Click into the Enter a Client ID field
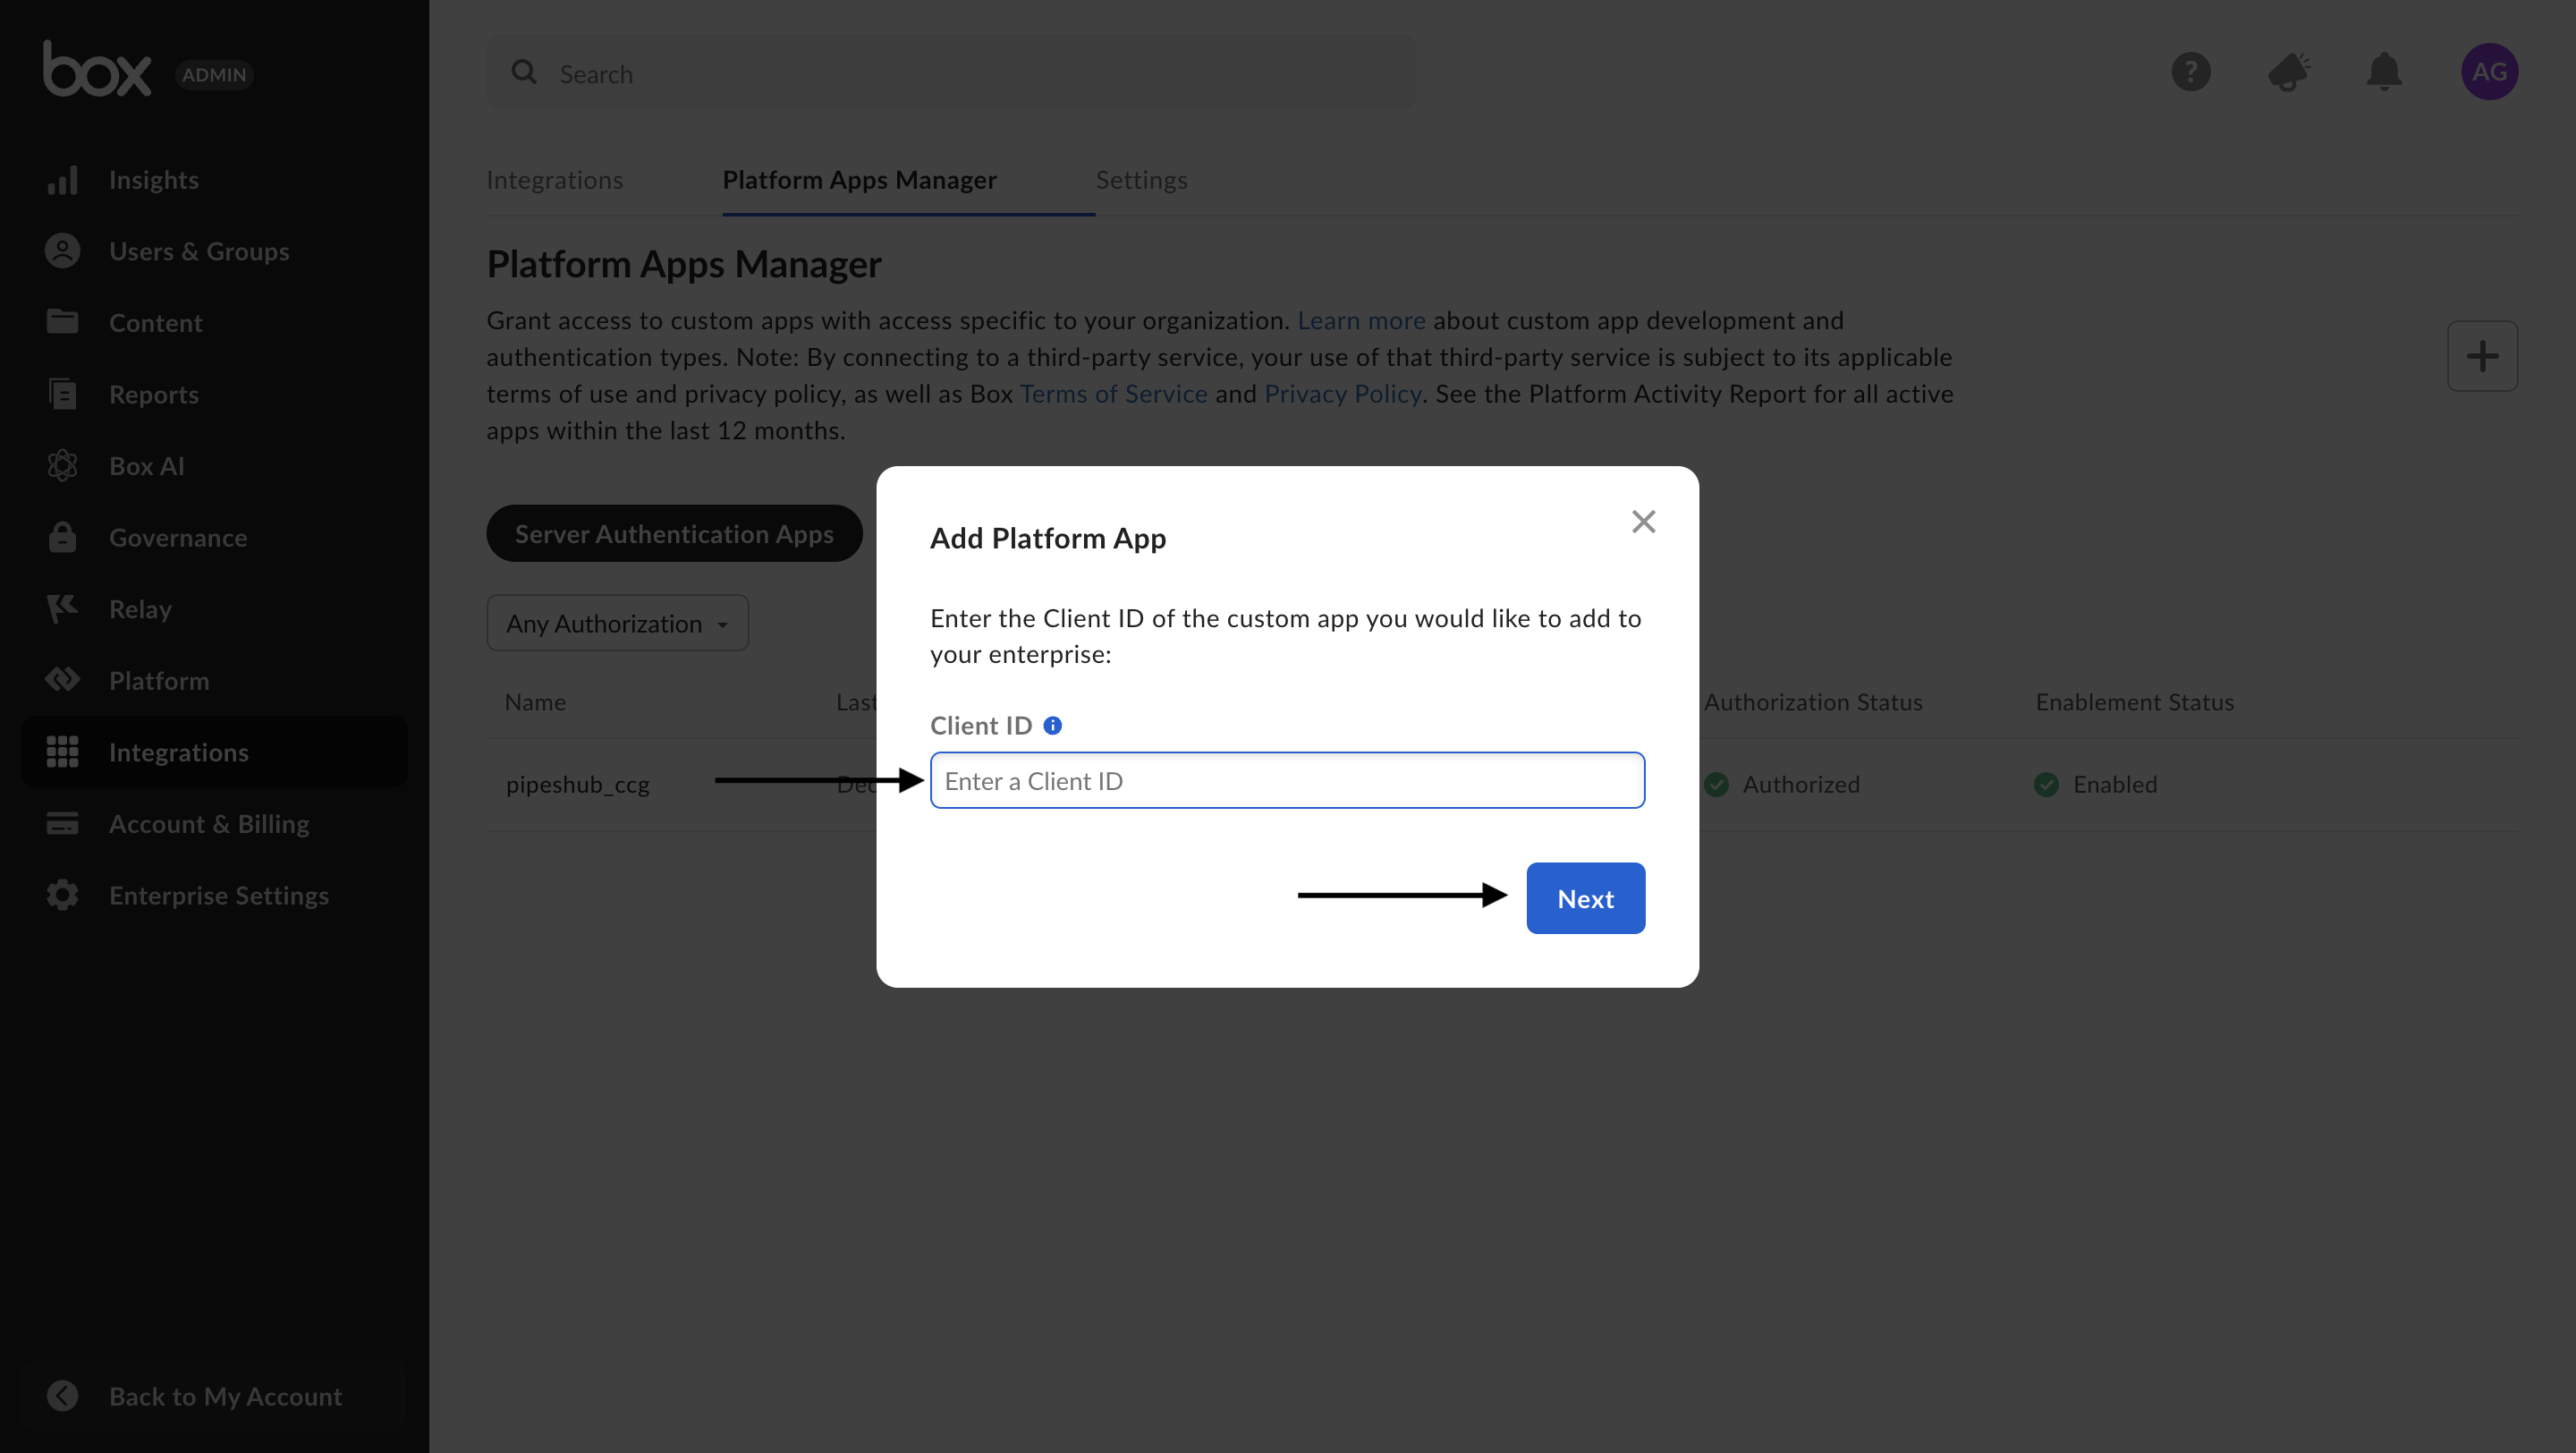This screenshot has height=1453, width=2576. pos(1287,780)
